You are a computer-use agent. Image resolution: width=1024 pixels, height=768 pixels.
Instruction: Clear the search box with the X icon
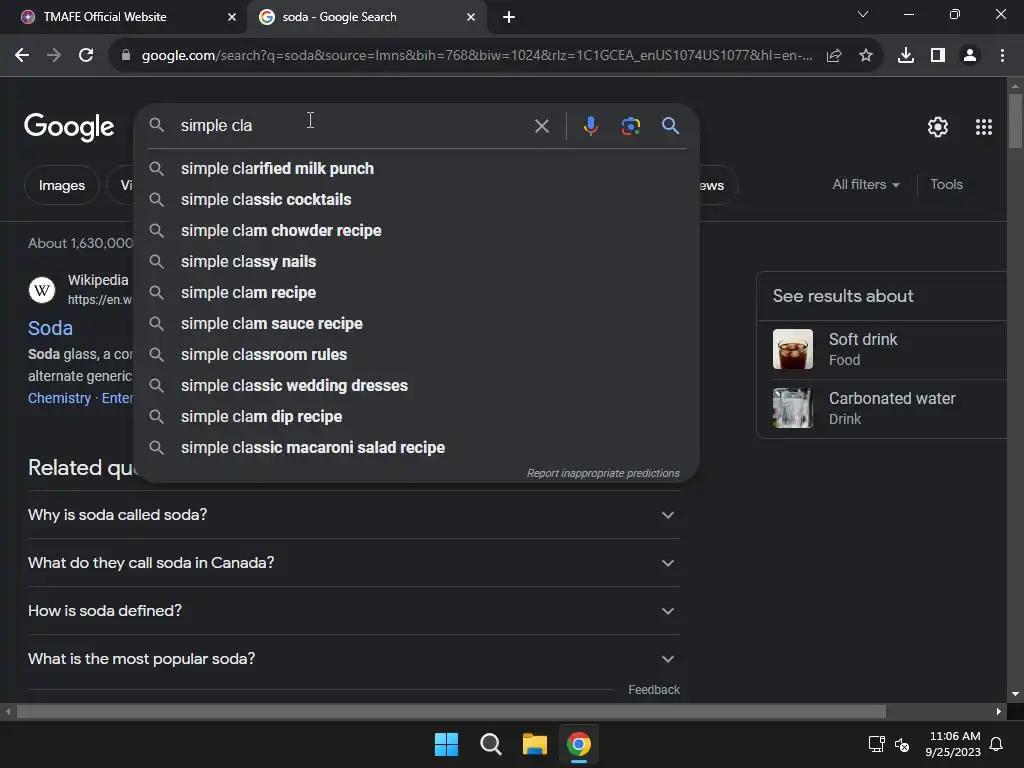pos(541,126)
